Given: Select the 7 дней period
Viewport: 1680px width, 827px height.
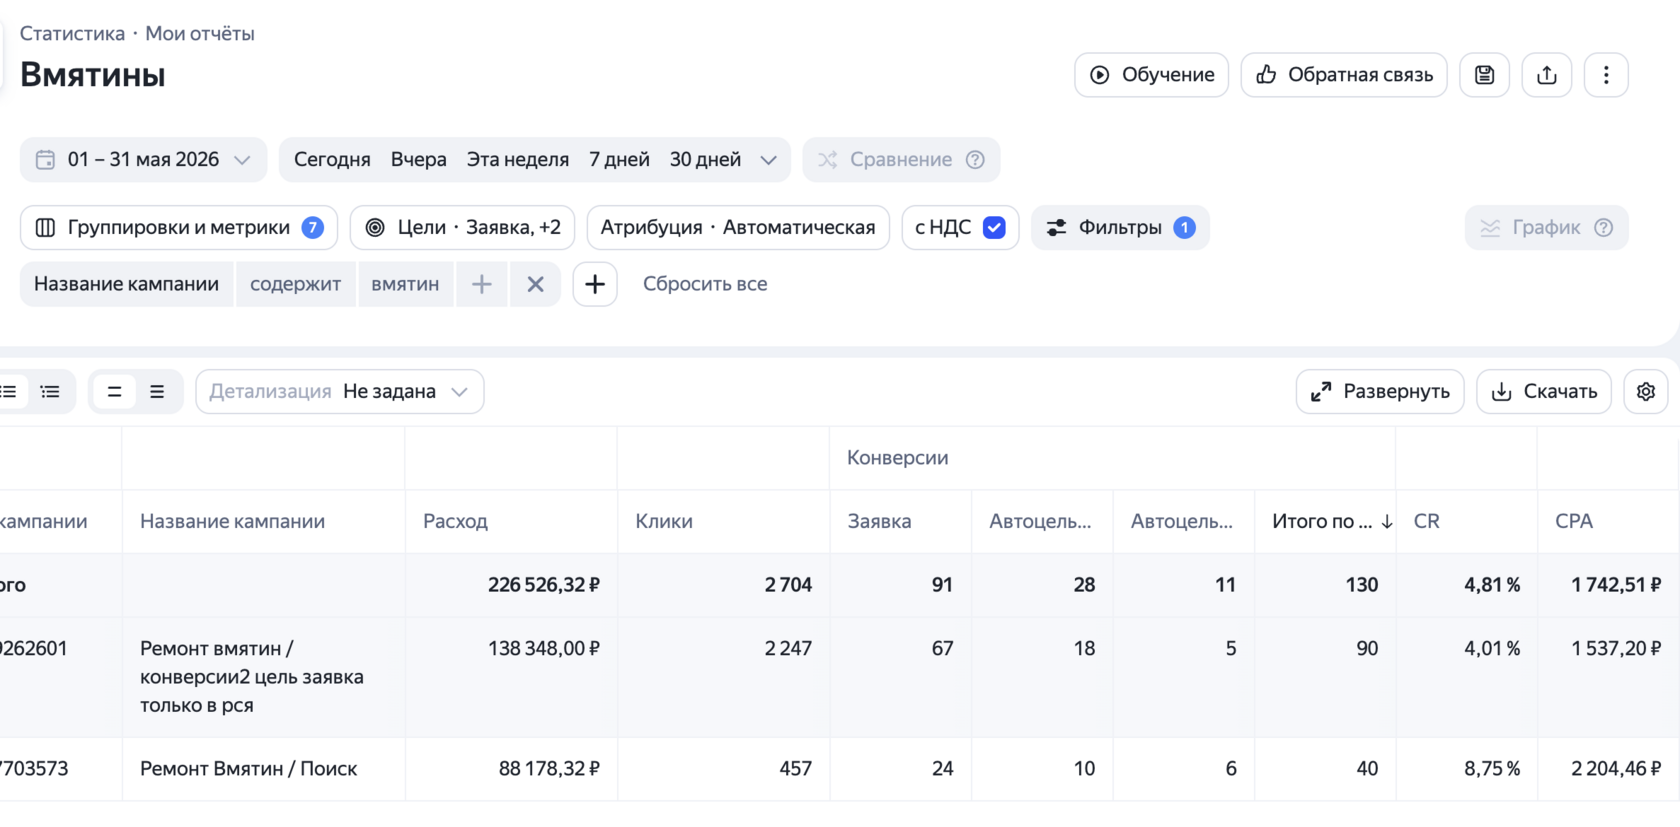Looking at the screenshot, I should point(619,160).
